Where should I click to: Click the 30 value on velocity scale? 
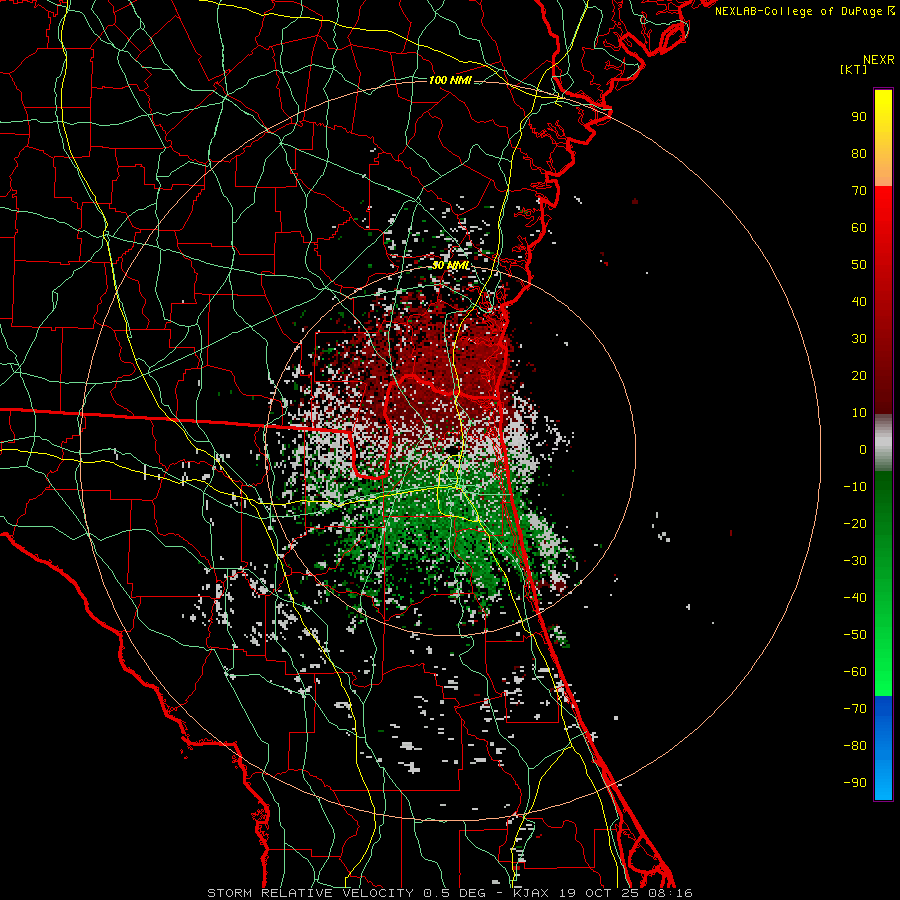click(x=859, y=339)
